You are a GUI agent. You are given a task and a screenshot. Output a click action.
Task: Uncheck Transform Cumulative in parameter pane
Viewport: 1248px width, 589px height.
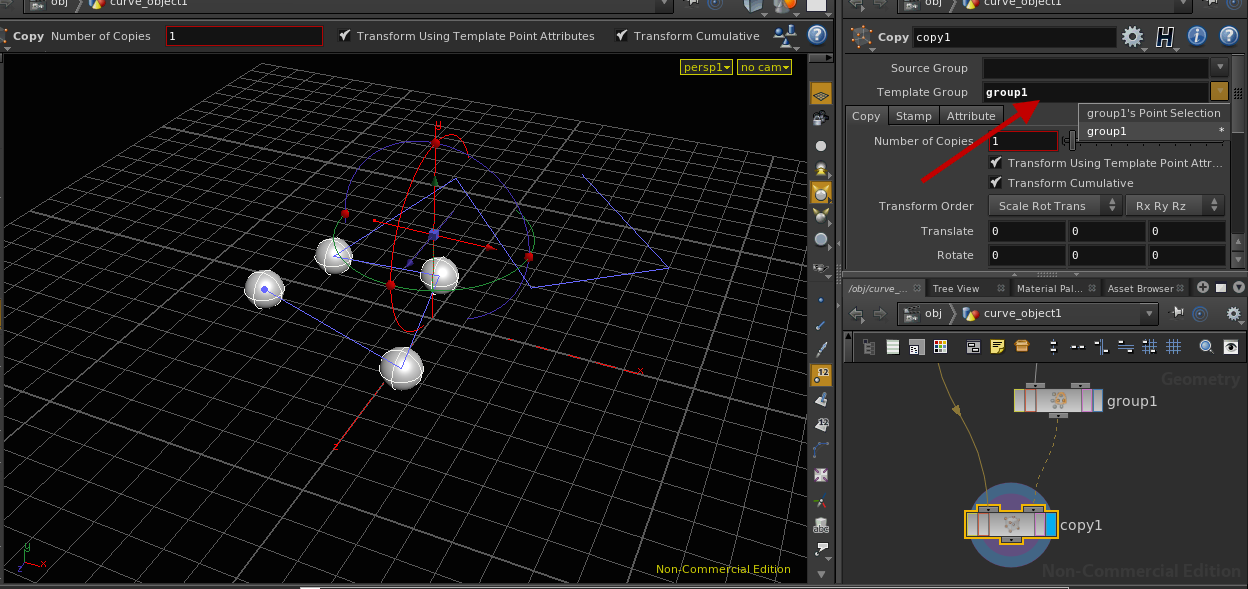(996, 183)
